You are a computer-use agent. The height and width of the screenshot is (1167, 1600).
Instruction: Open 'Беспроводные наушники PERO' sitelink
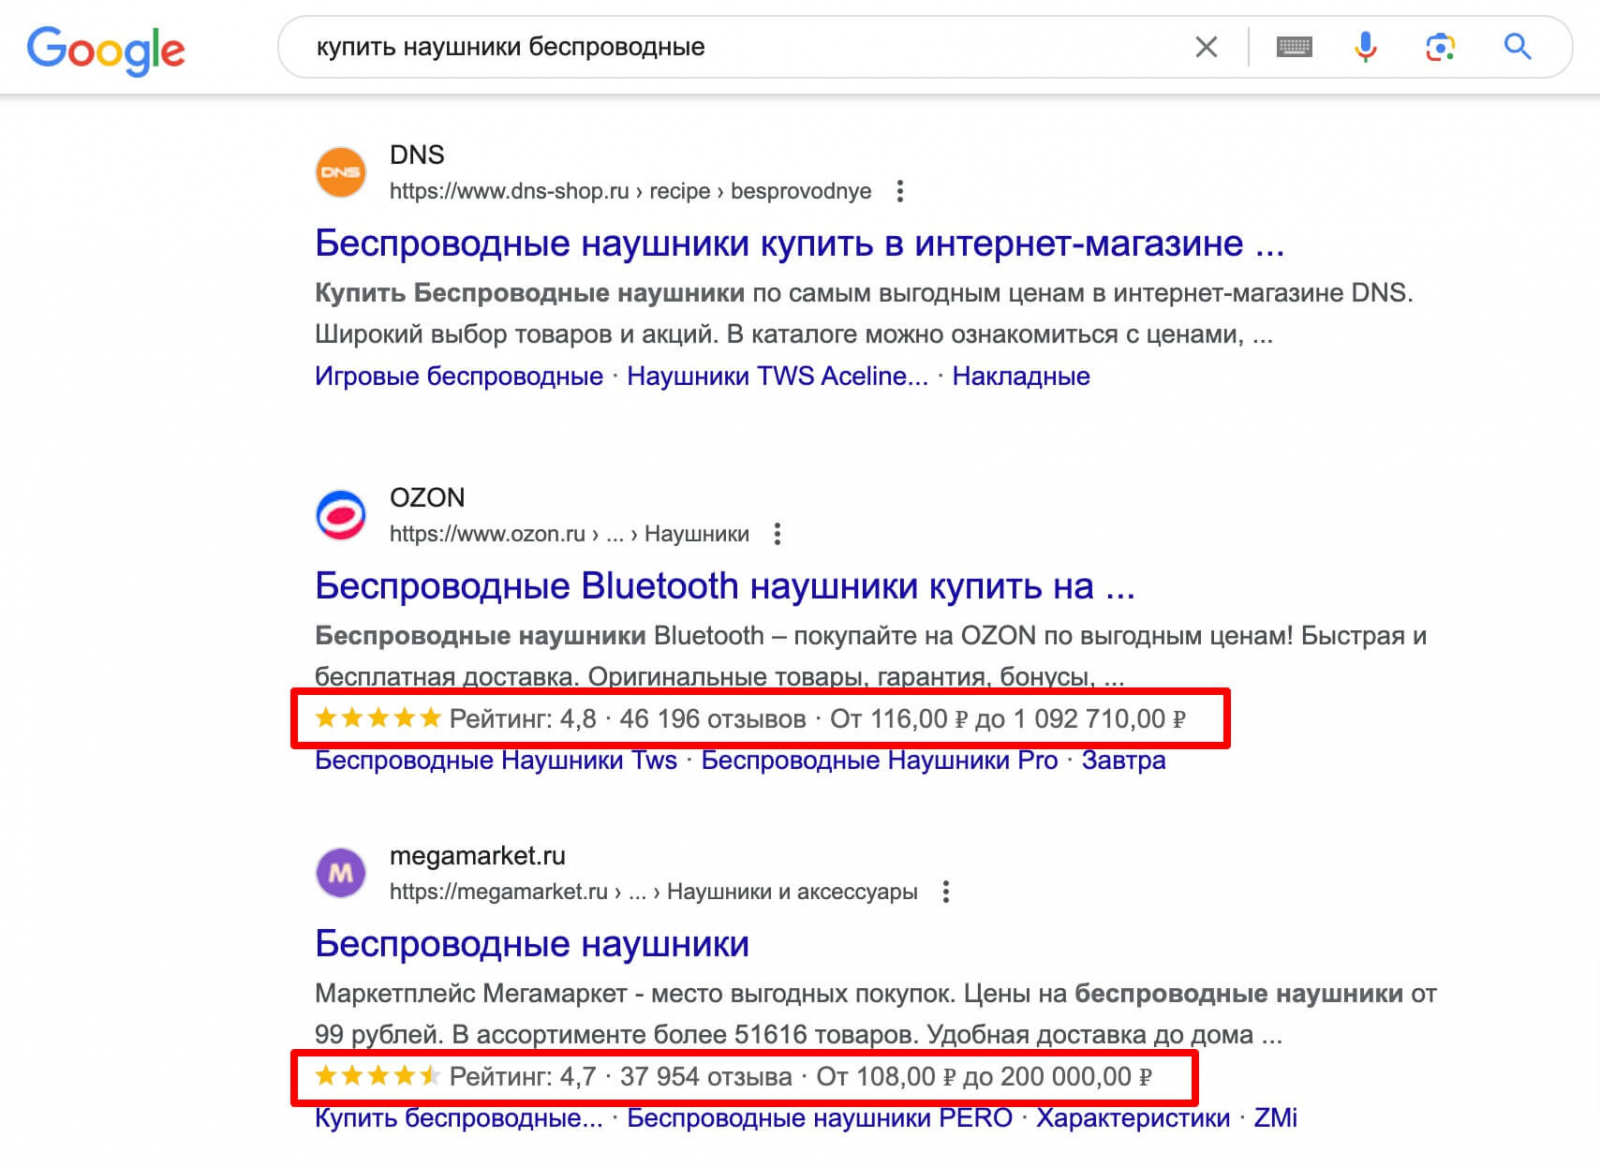click(x=819, y=1118)
